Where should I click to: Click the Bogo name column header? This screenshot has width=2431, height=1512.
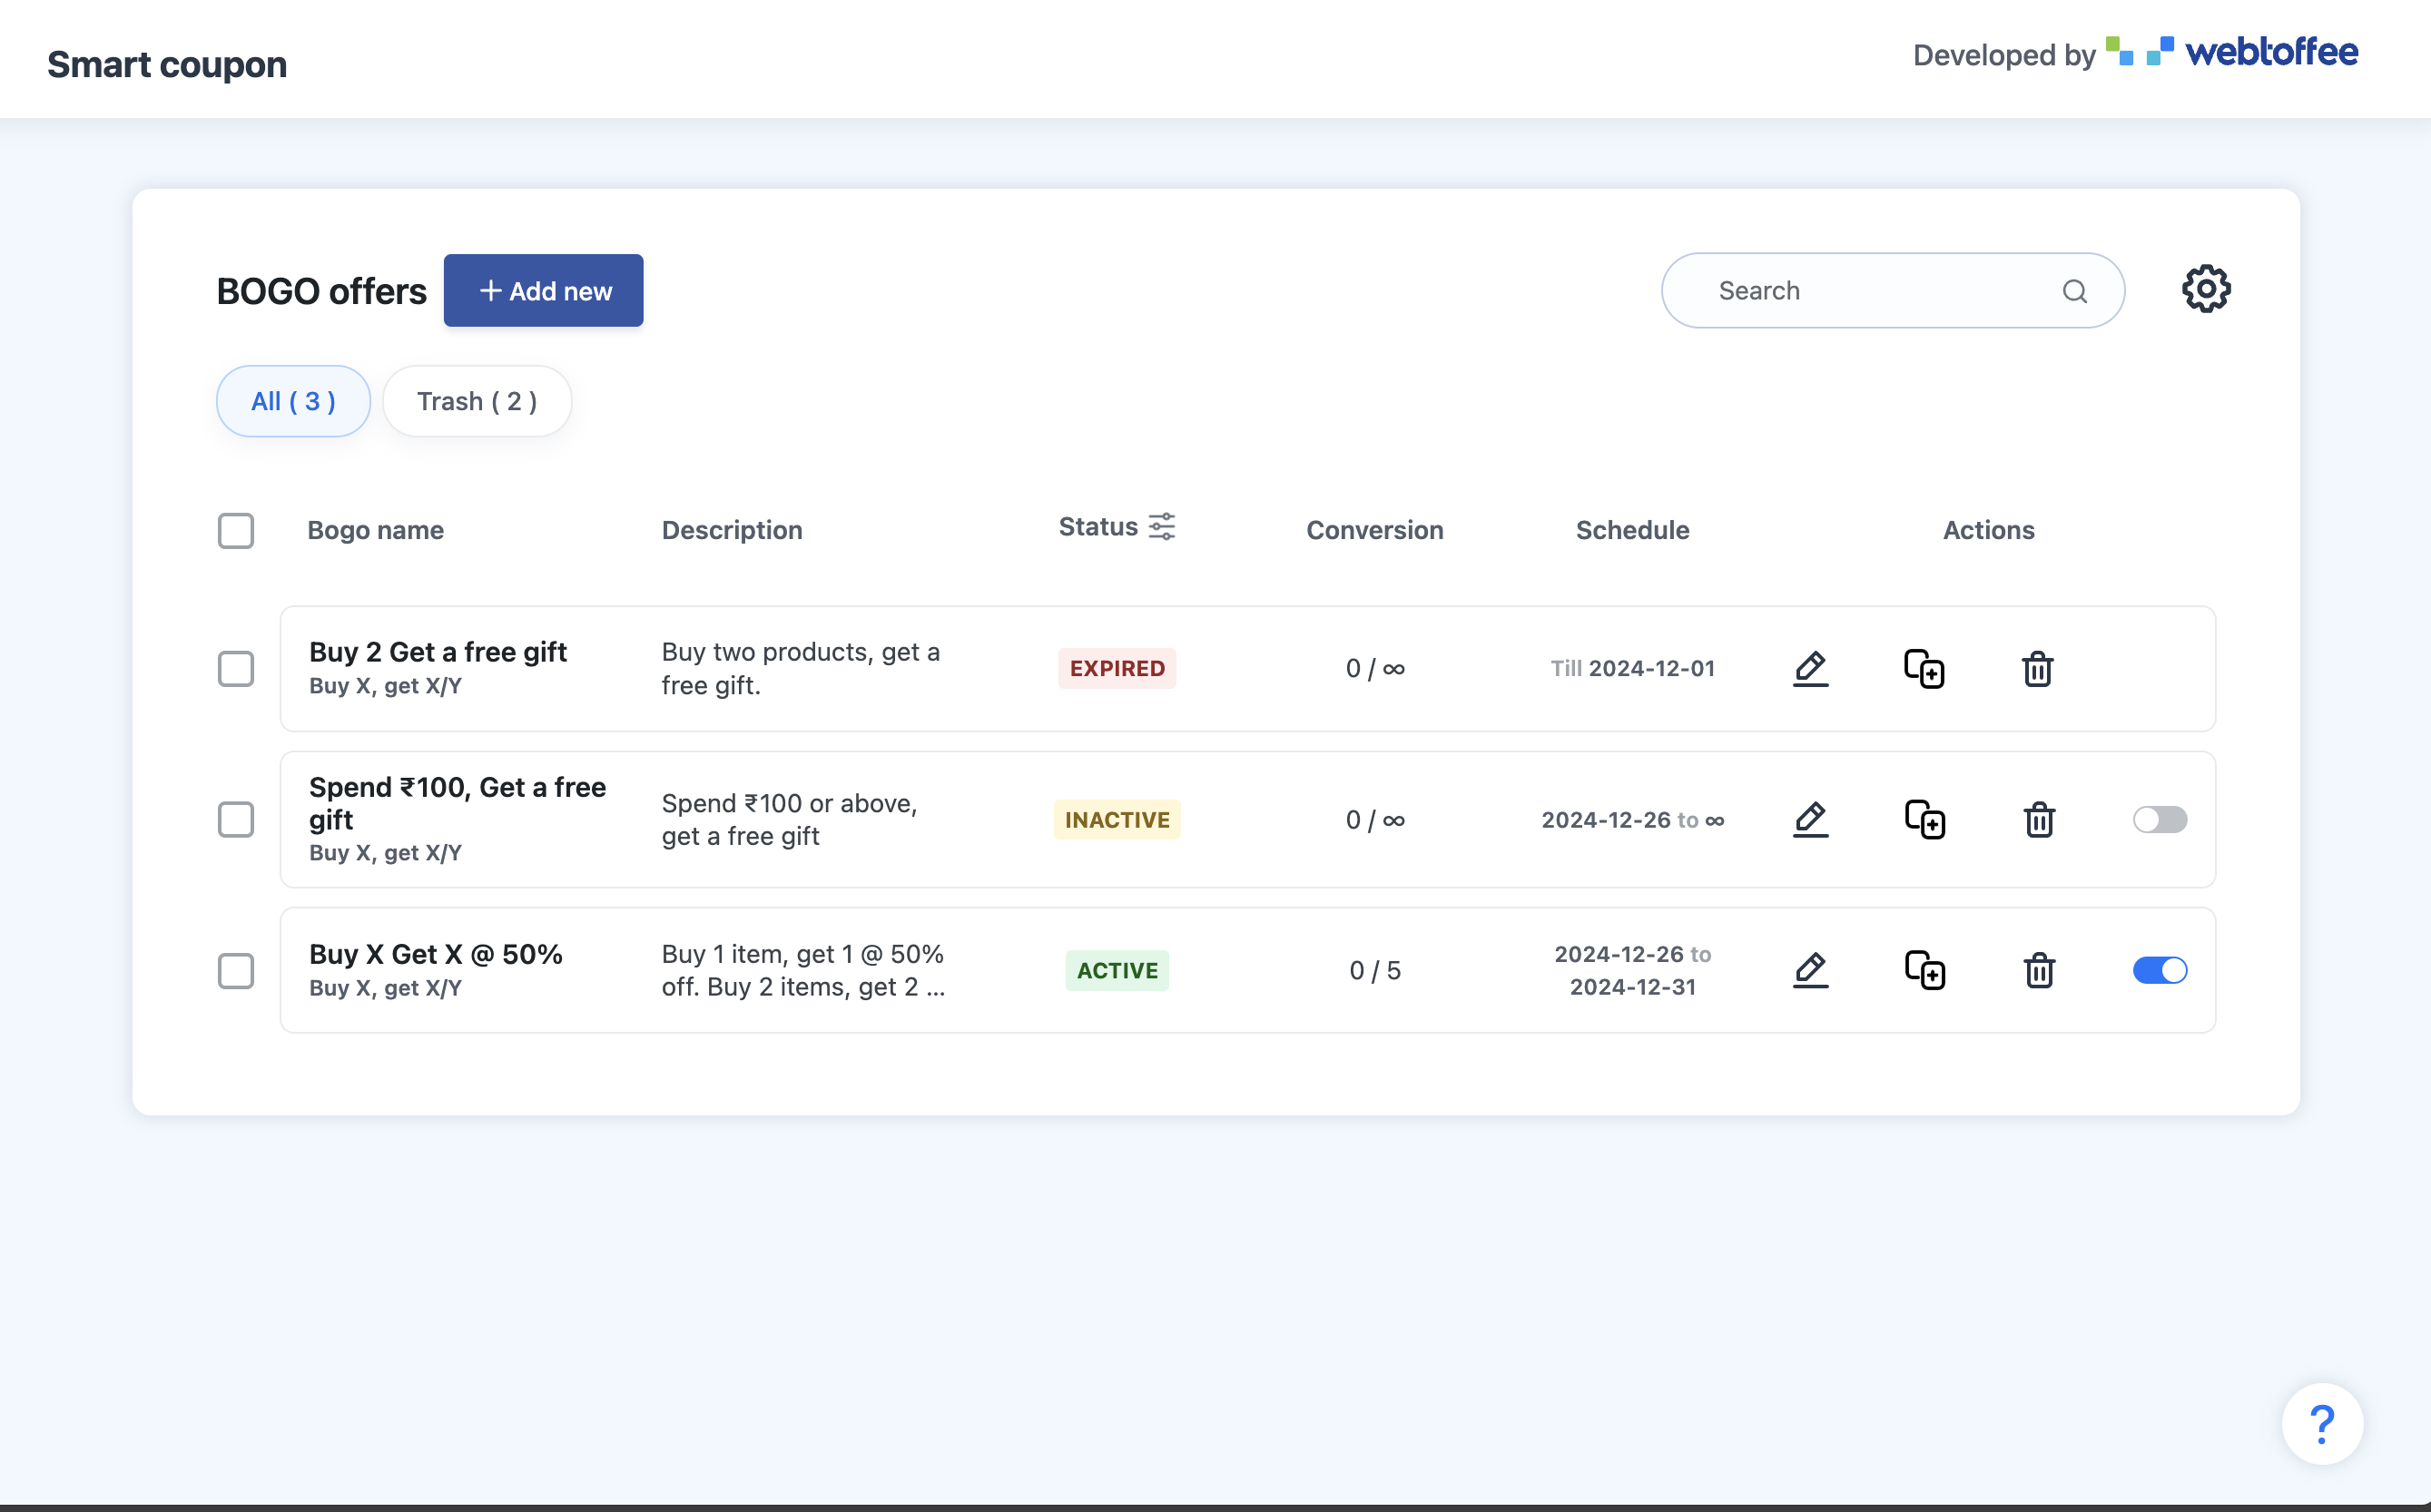[375, 530]
